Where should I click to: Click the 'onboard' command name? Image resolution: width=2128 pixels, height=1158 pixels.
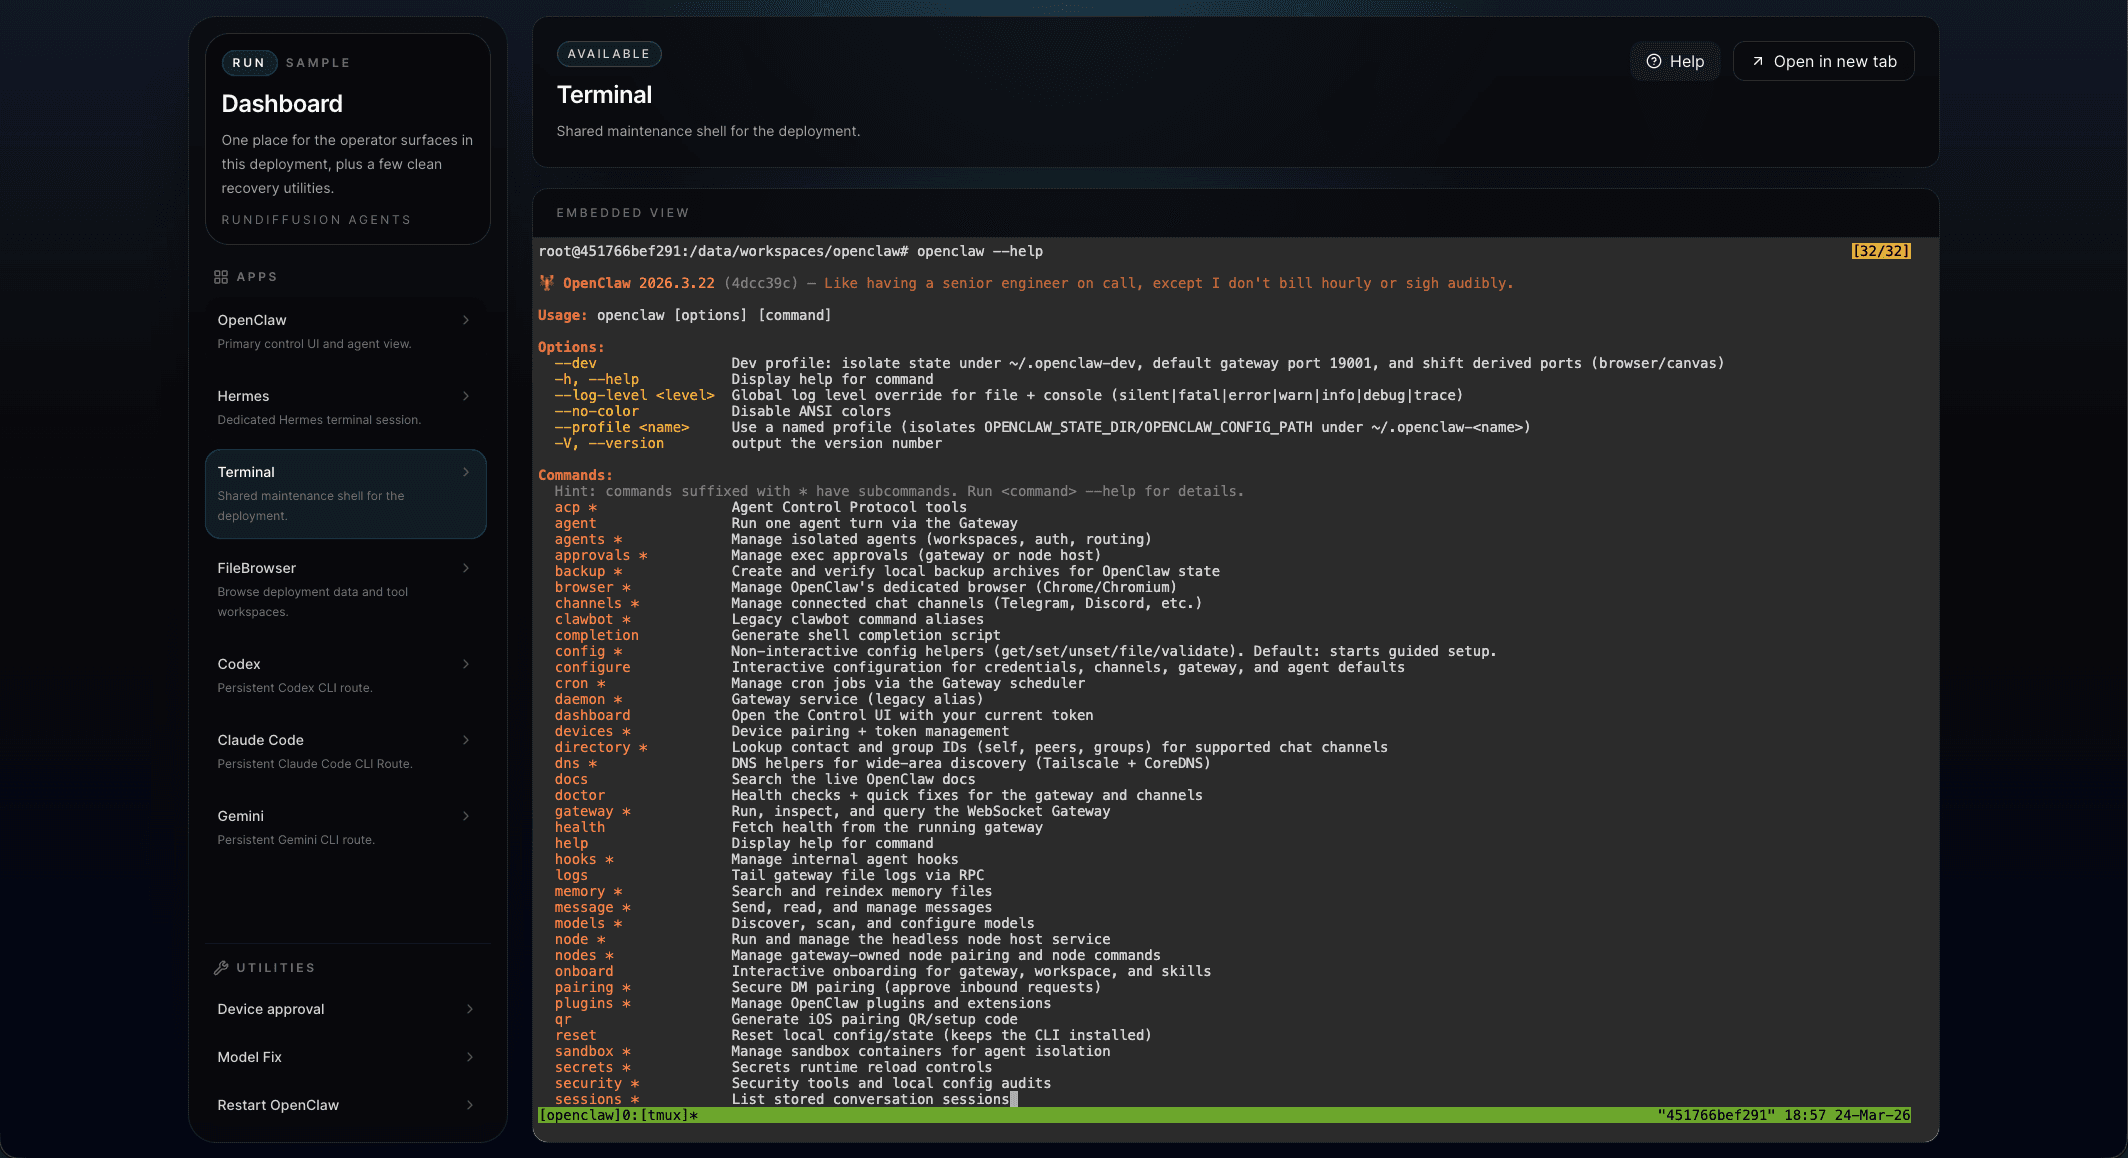584,971
